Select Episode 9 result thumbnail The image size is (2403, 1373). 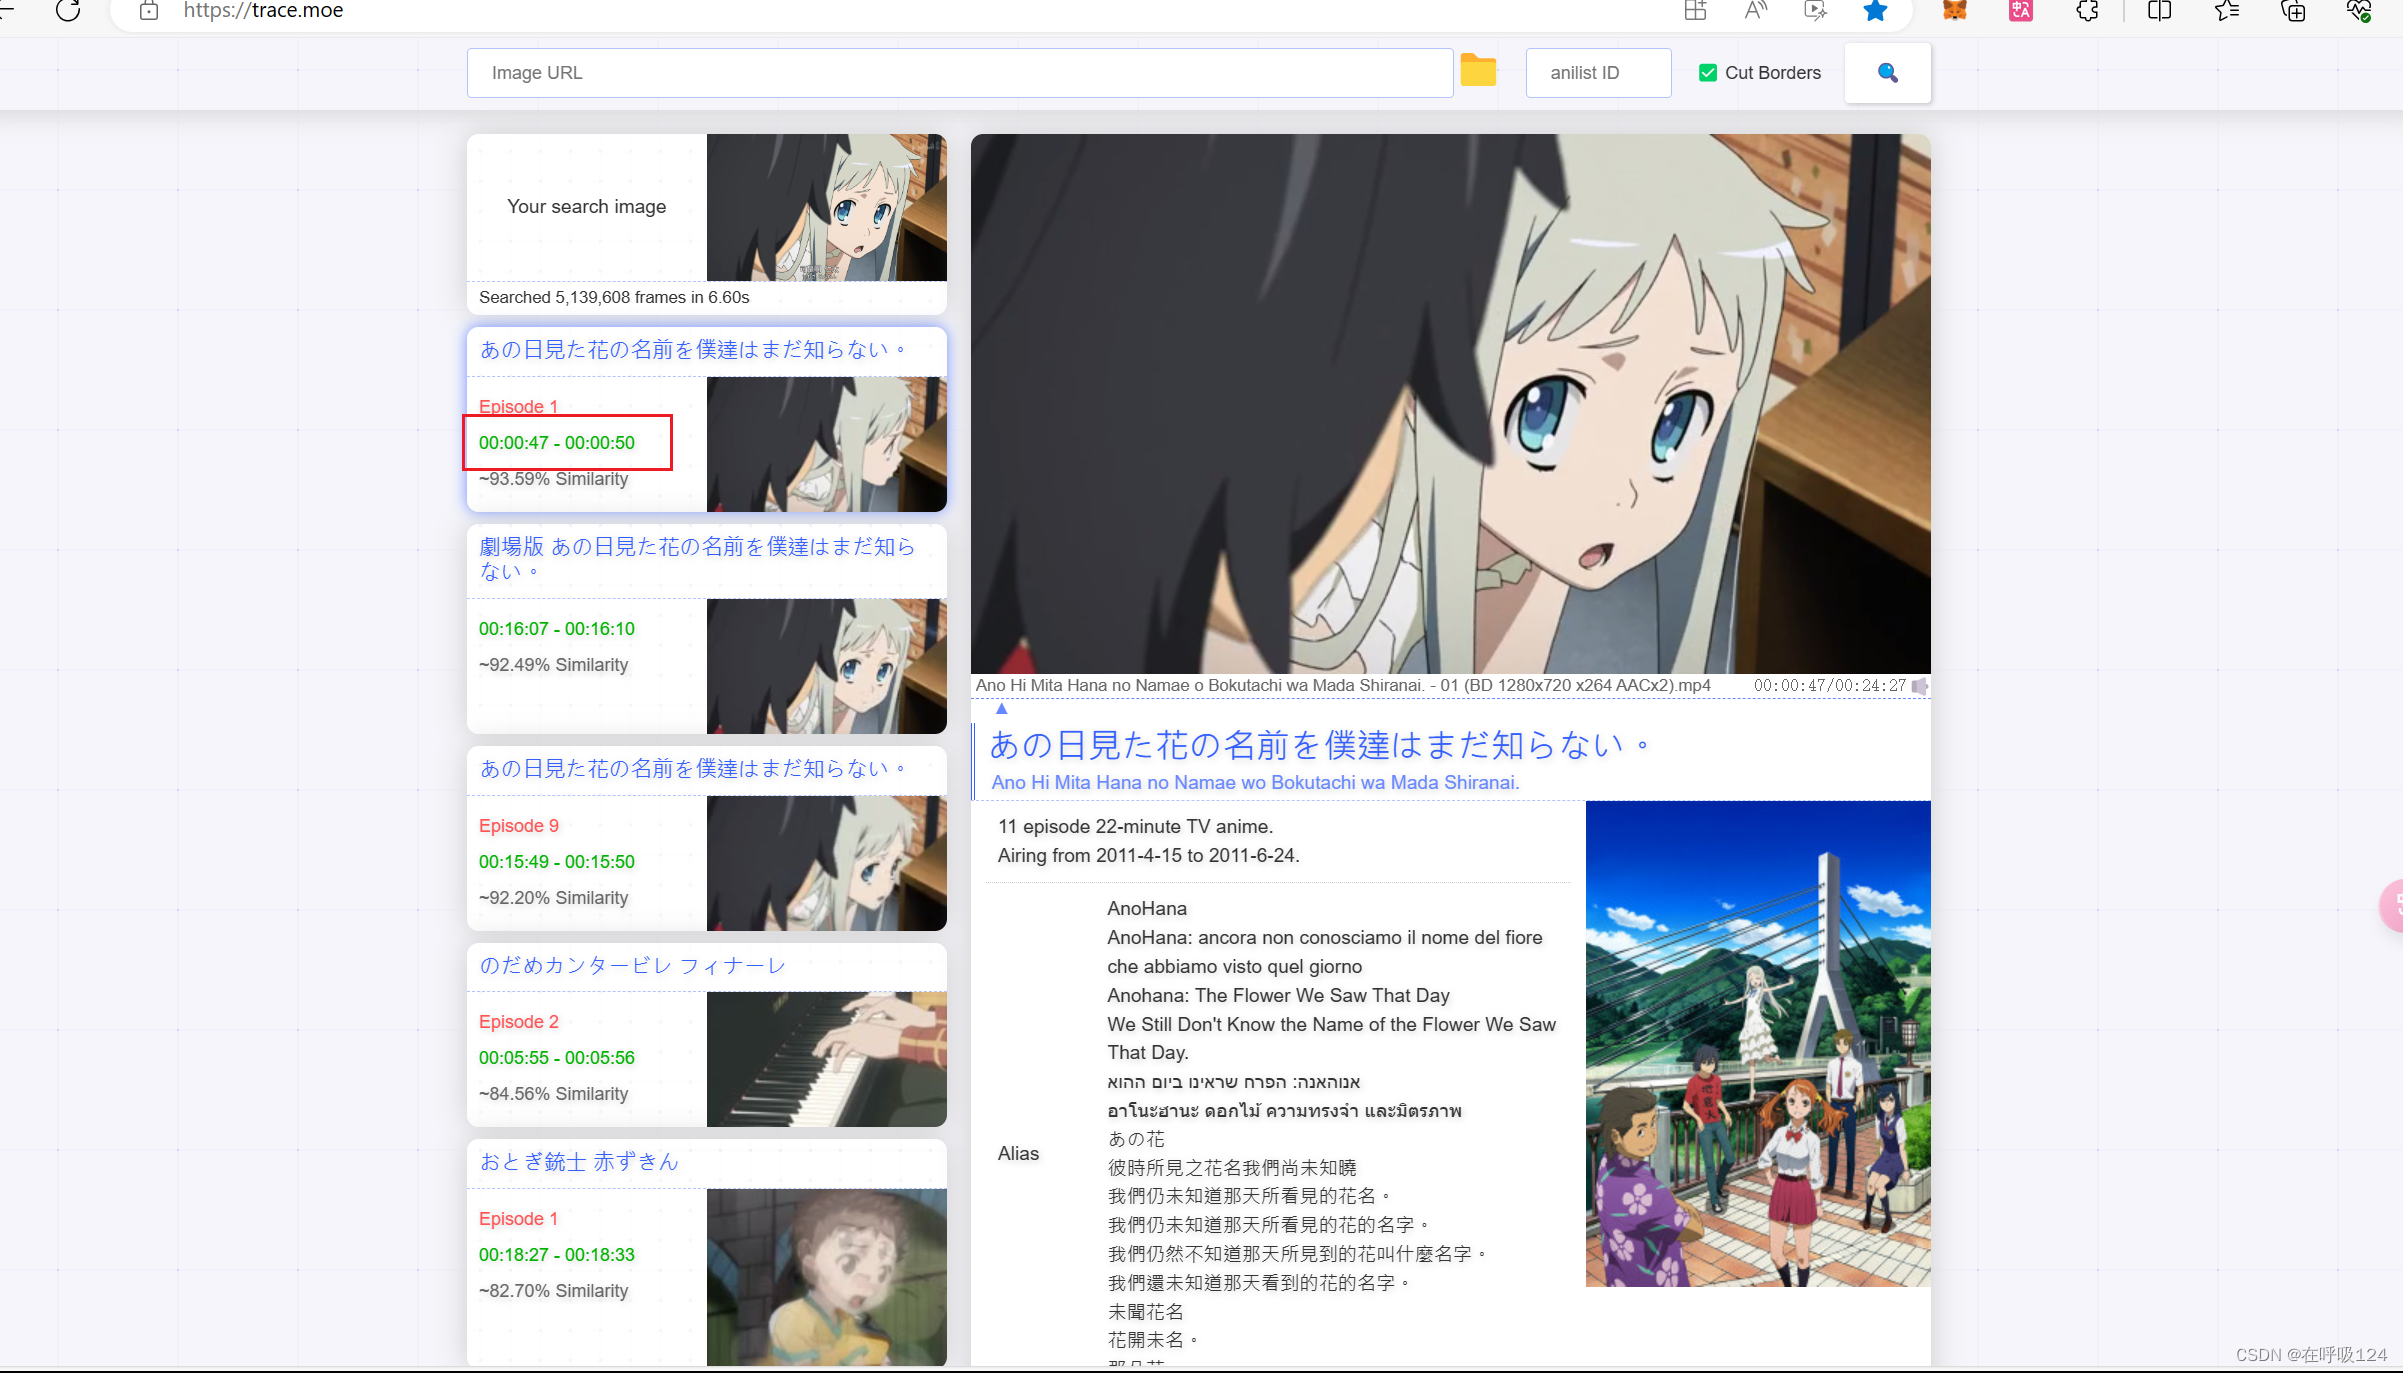(826, 863)
